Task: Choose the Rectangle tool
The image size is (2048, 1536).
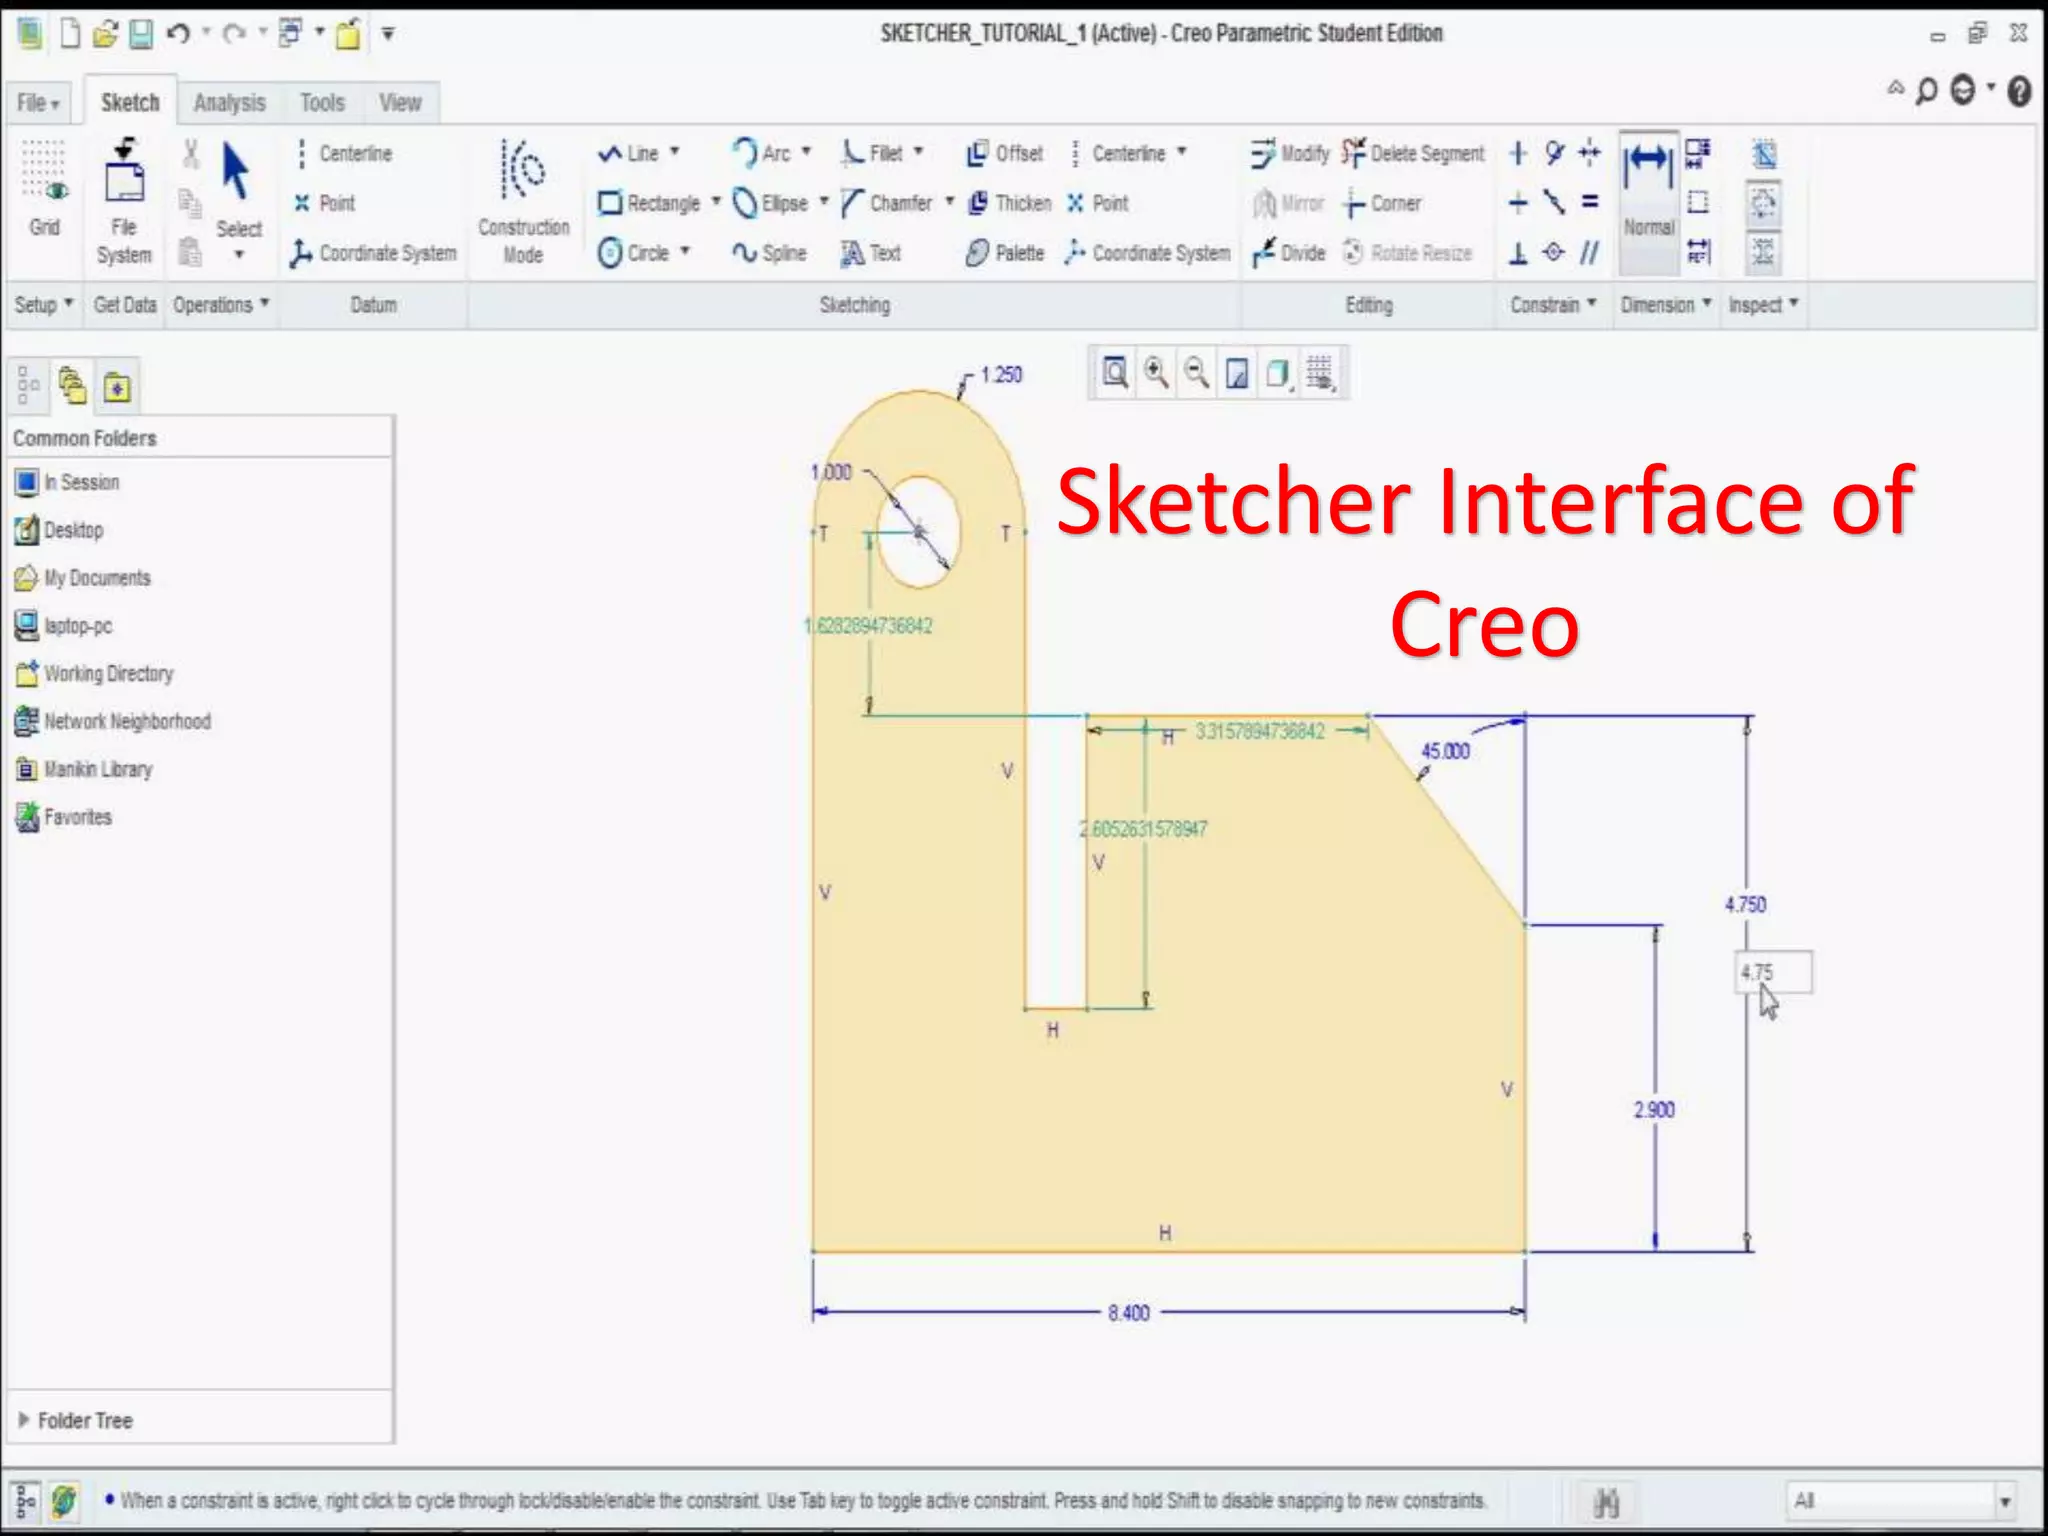Action: [649, 203]
